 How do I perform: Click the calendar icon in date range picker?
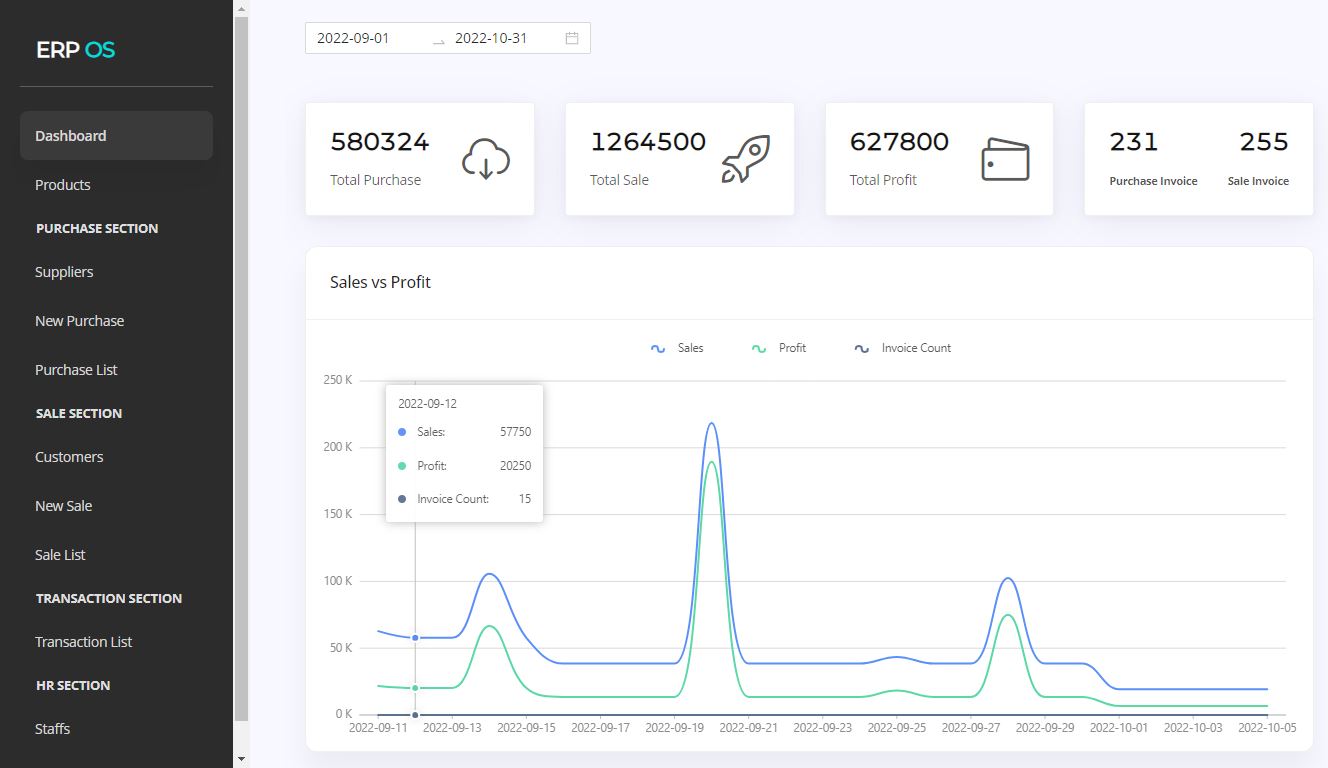tap(572, 38)
